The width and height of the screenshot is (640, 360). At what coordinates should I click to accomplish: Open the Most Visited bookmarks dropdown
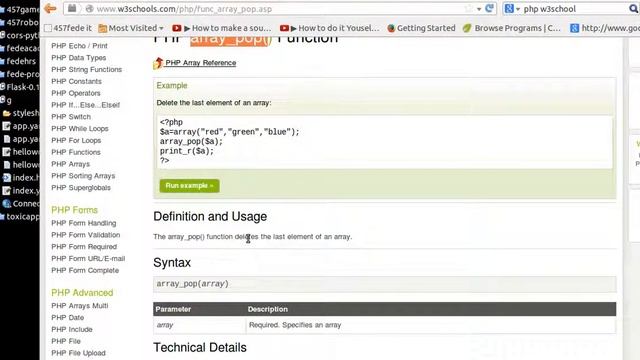131,28
